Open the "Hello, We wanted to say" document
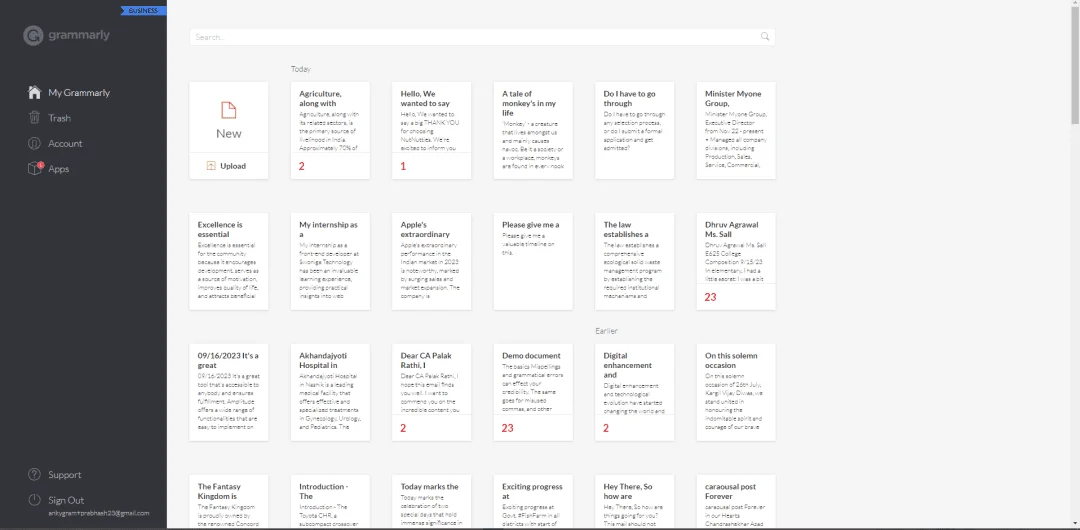 [x=432, y=130]
